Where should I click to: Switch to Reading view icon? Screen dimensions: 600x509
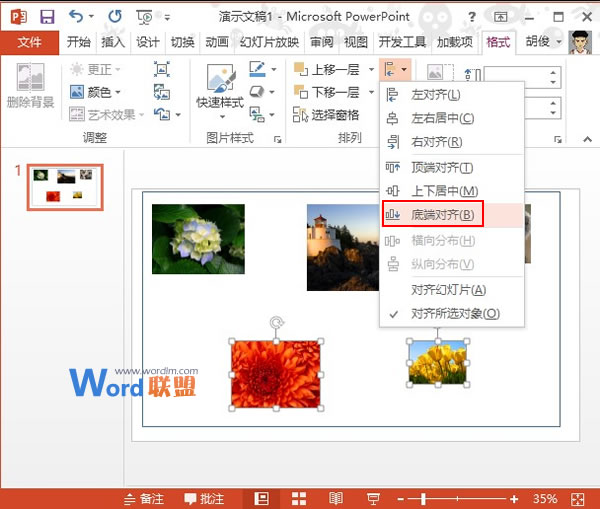(336, 499)
